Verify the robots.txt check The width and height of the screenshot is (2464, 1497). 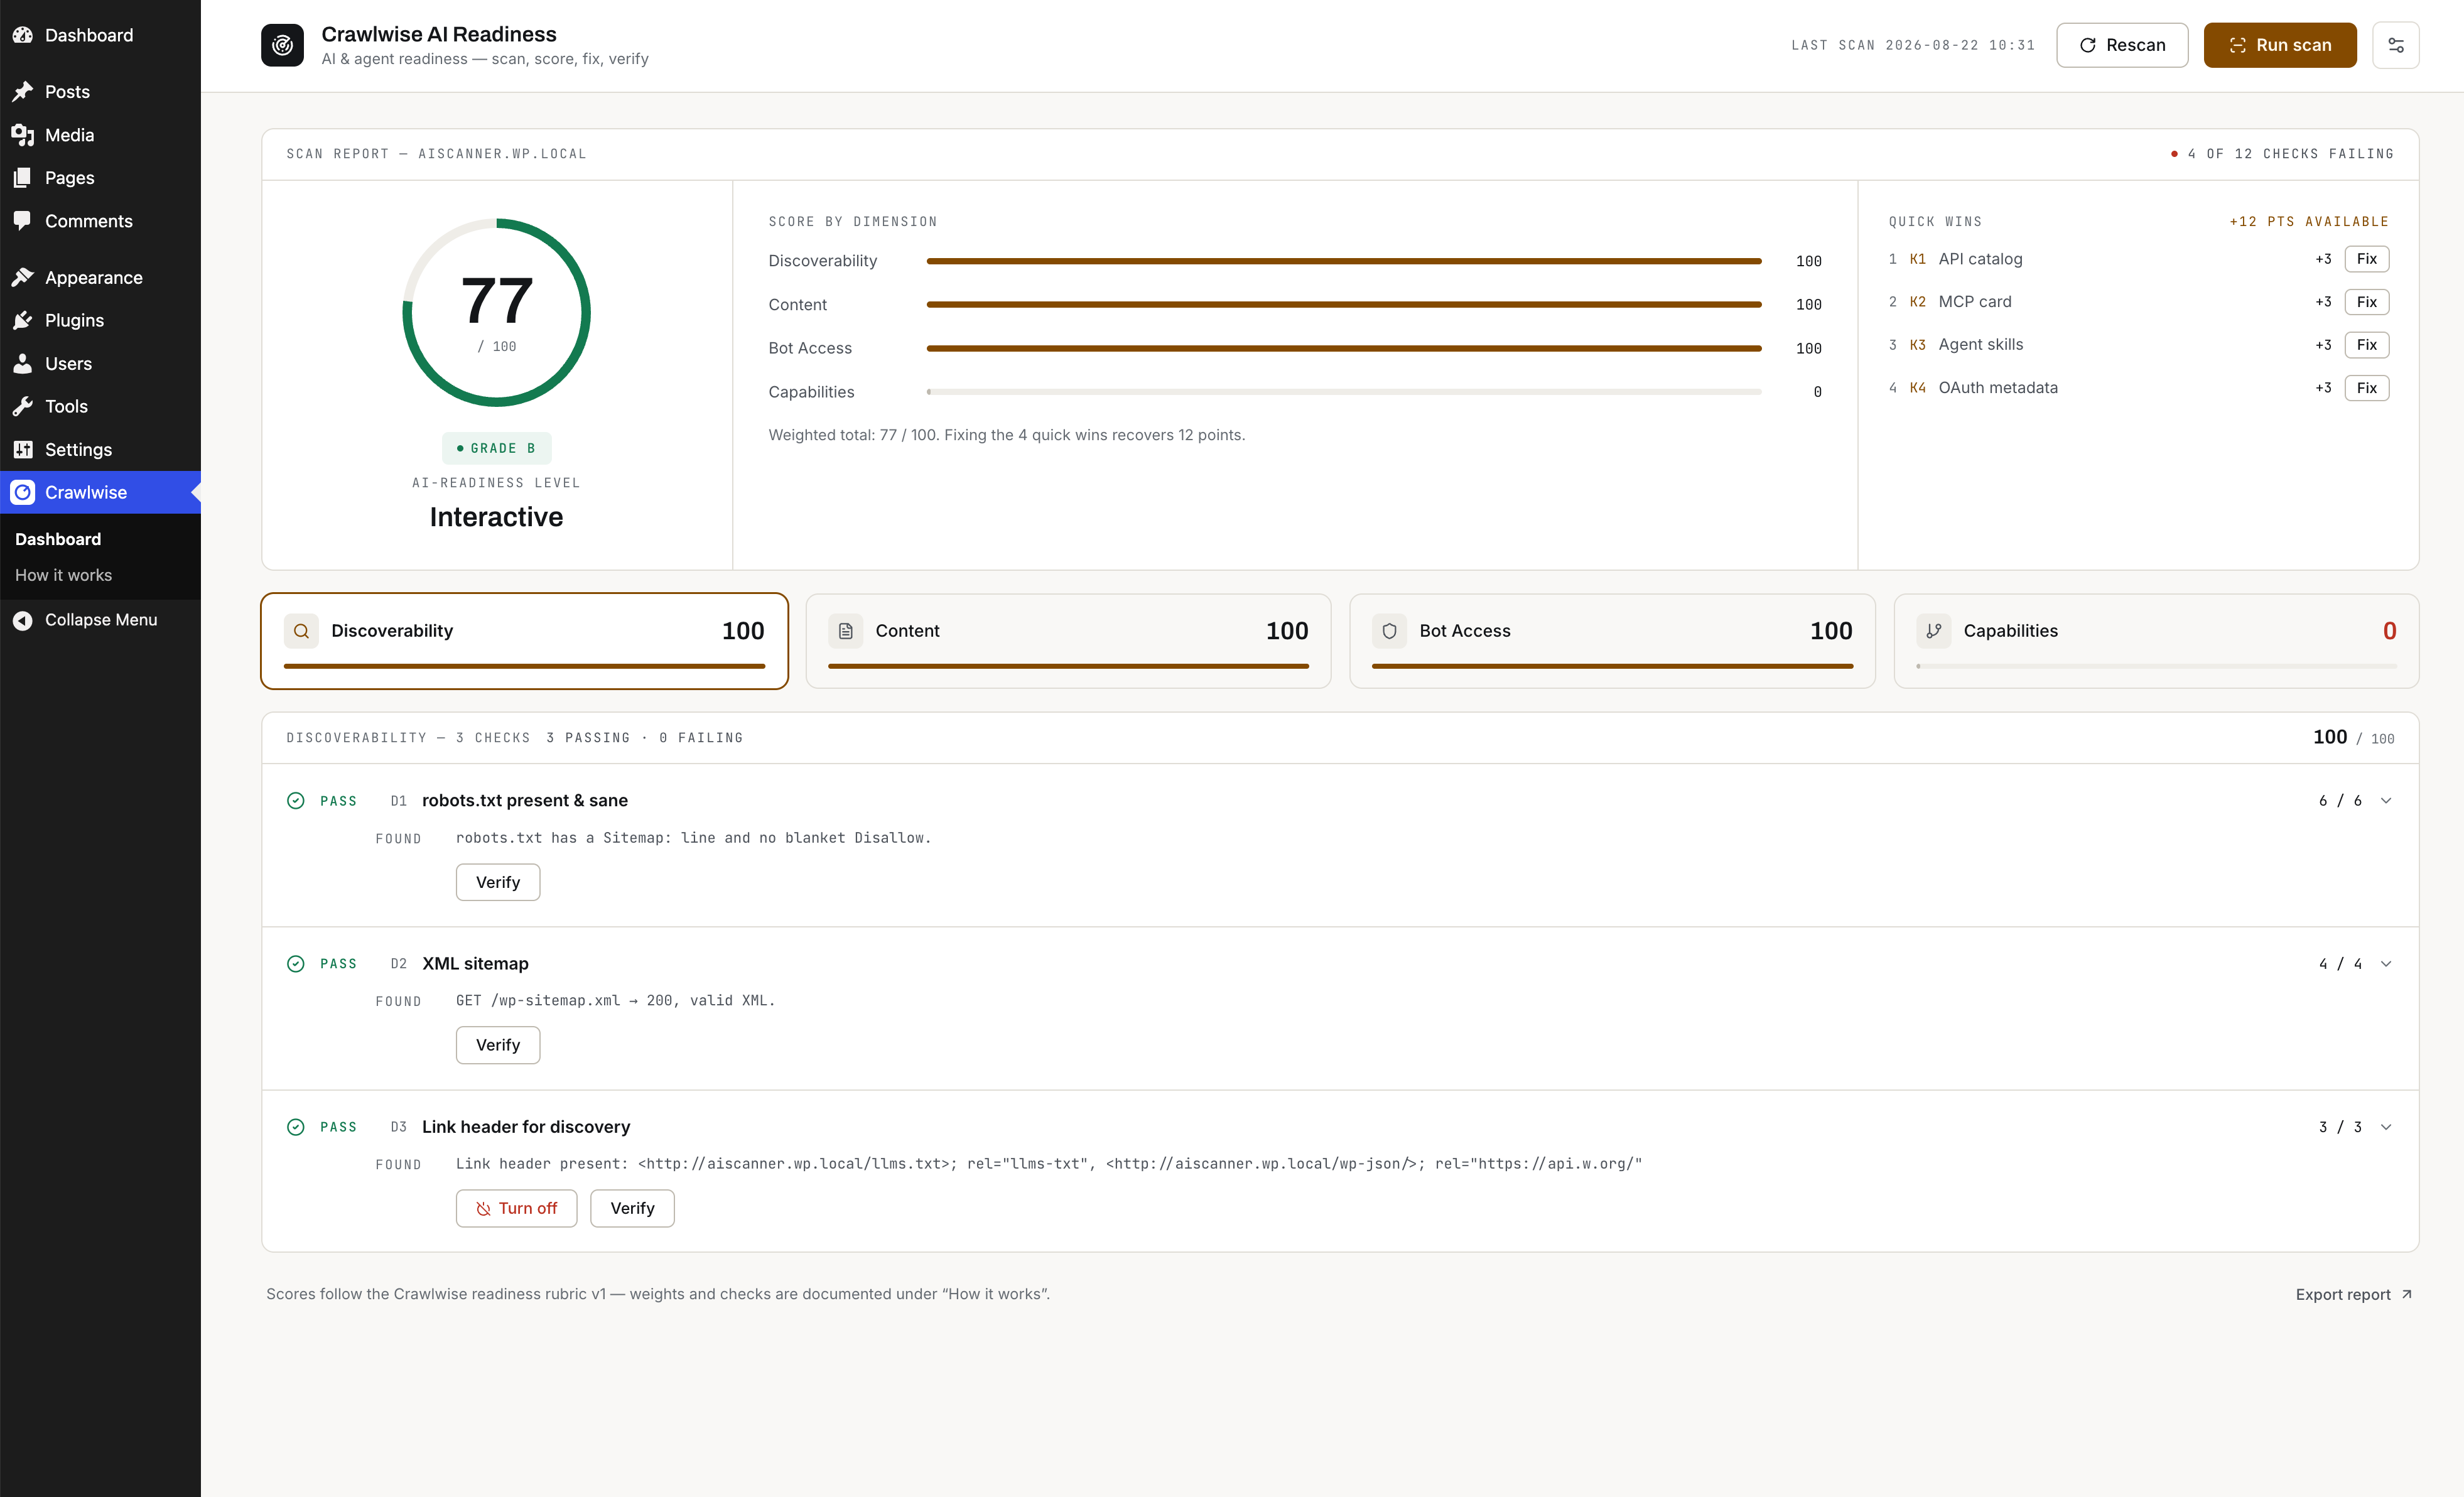pyautogui.click(x=498, y=882)
